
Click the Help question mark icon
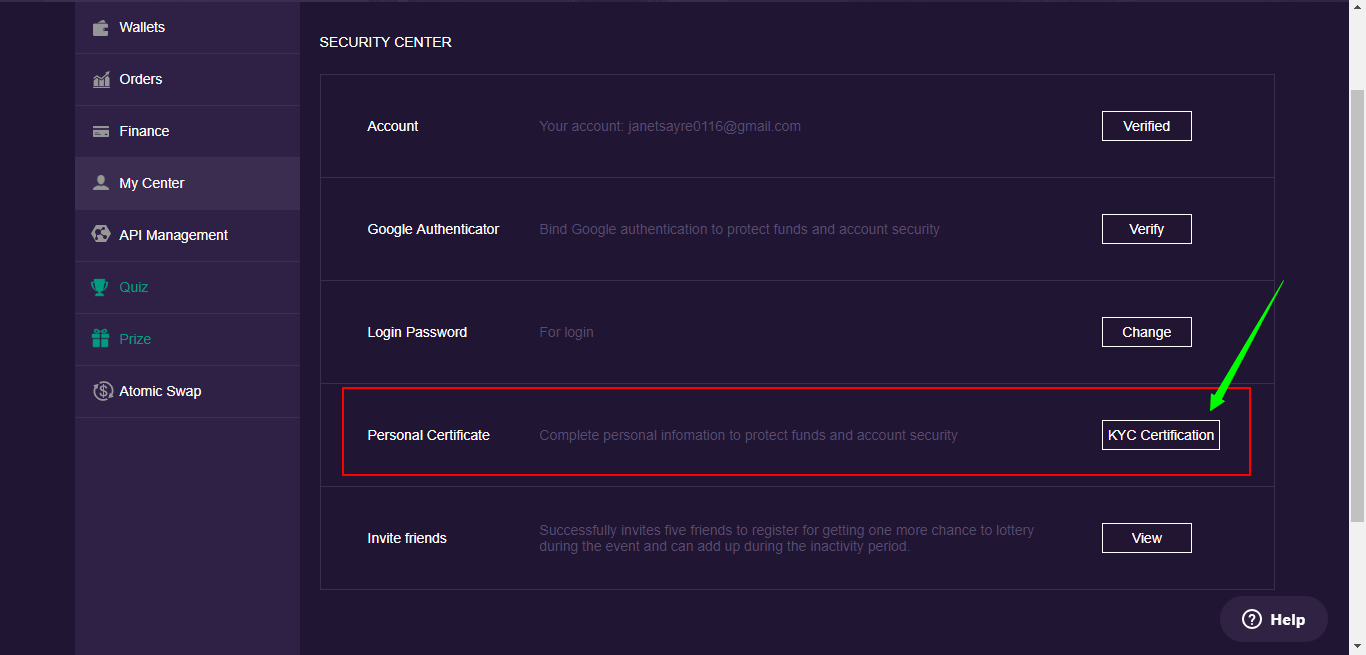[x=1252, y=619]
